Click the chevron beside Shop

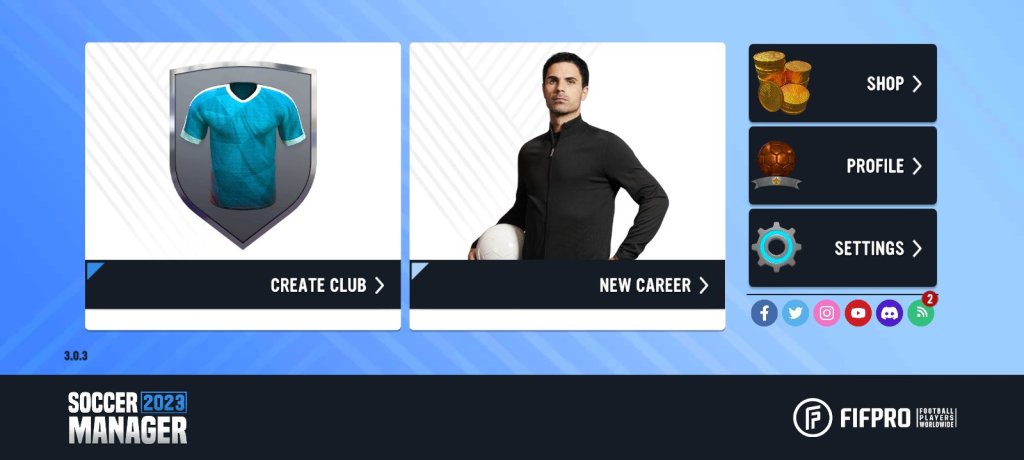click(x=917, y=83)
